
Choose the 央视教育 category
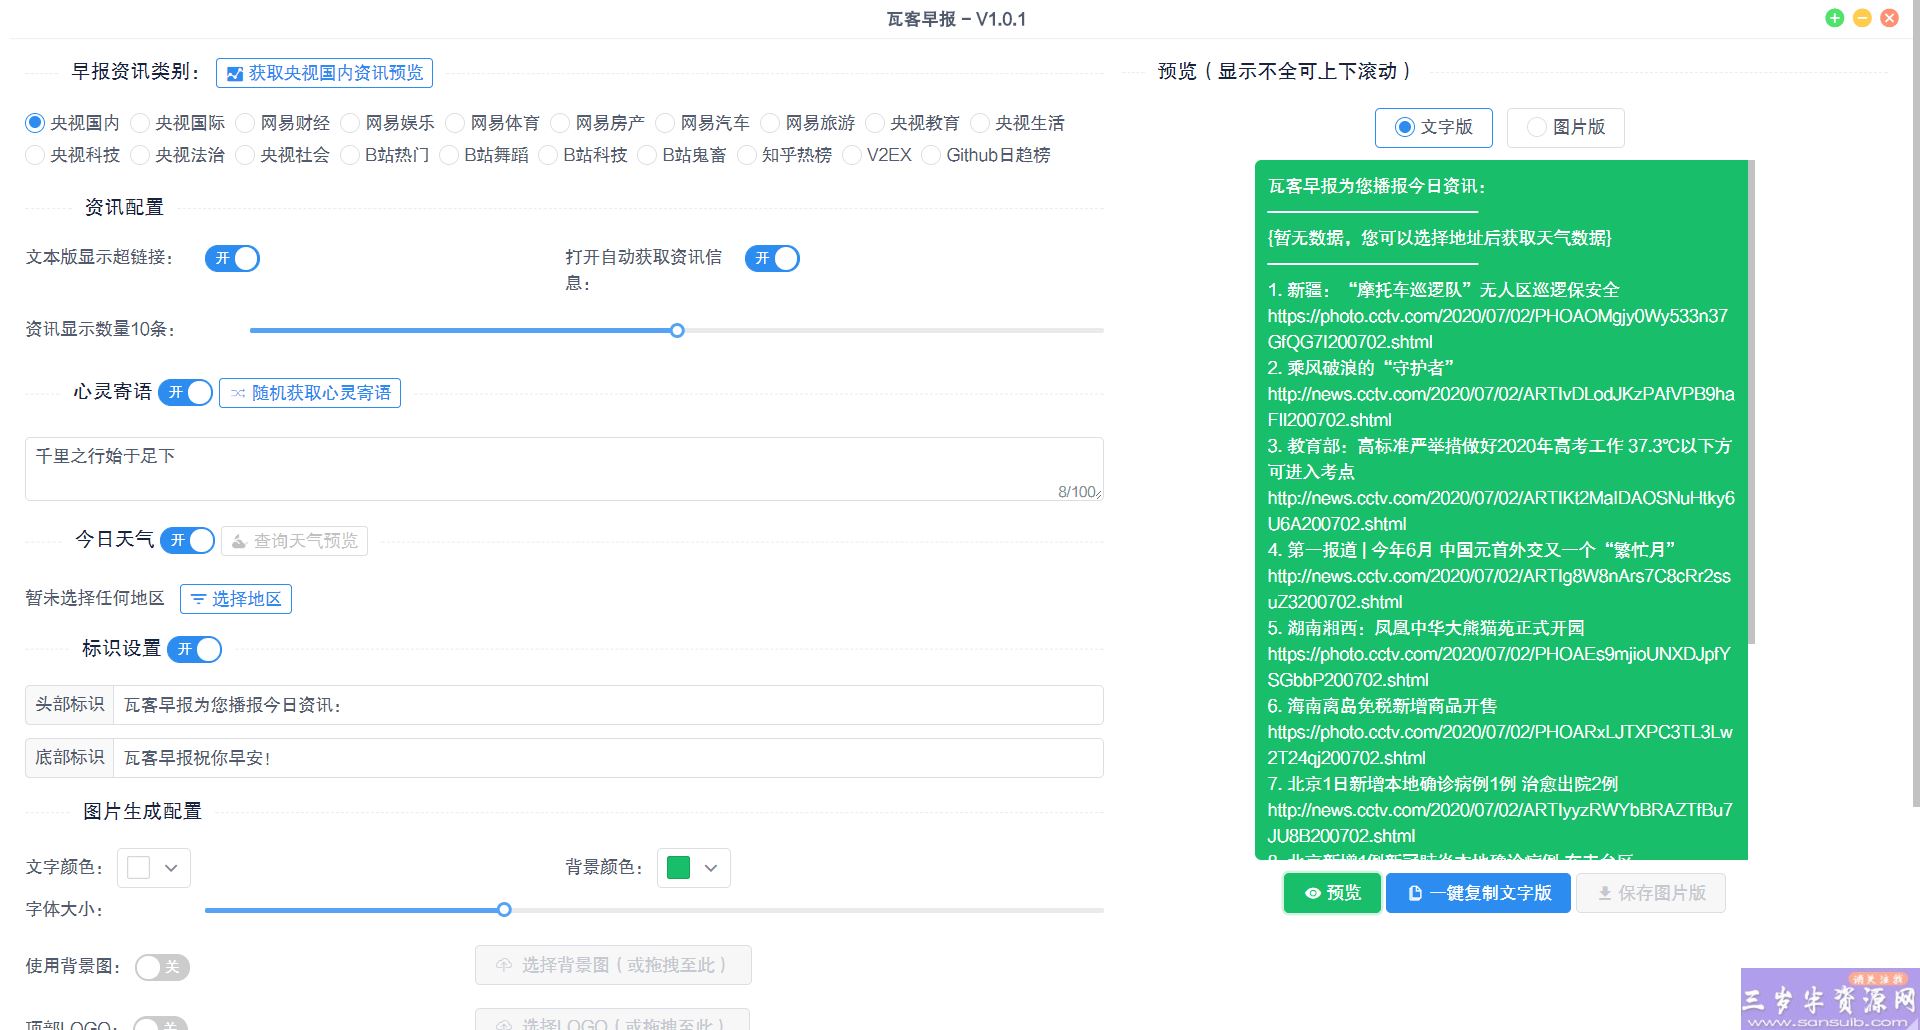tap(912, 123)
